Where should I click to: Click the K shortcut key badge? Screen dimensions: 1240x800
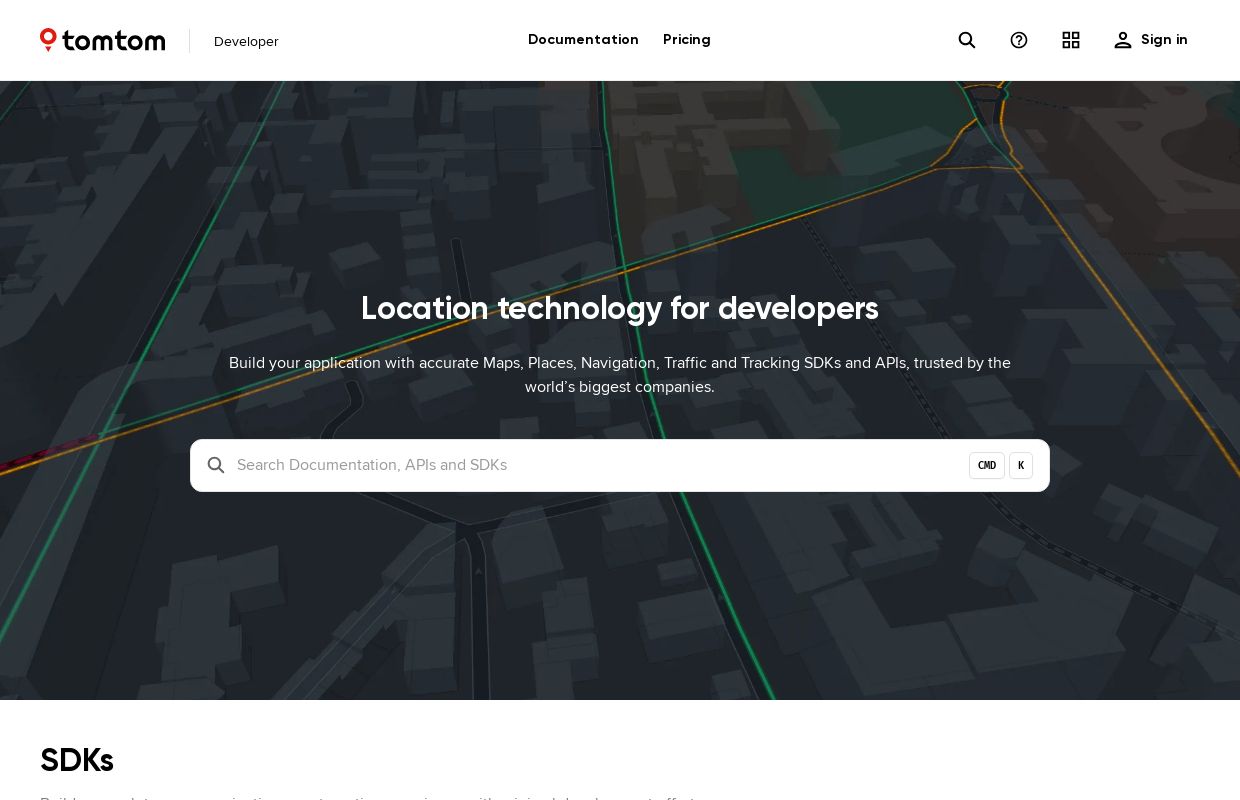click(x=1021, y=465)
